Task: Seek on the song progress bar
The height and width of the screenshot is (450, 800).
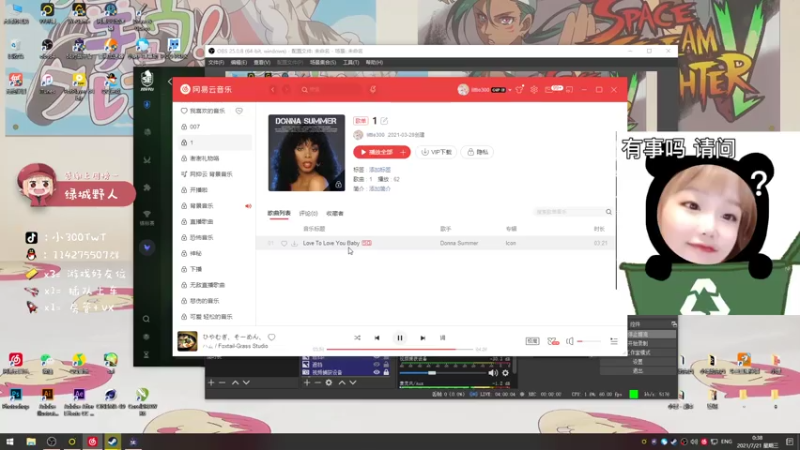Action: point(400,349)
